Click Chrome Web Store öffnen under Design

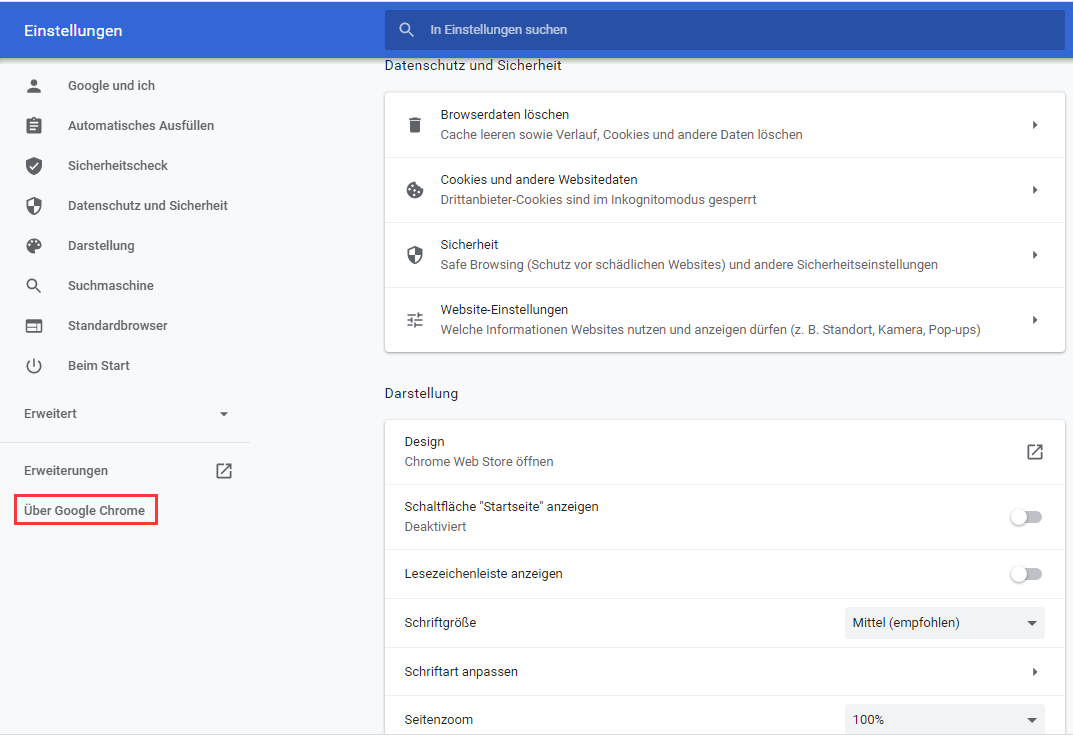tap(478, 462)
